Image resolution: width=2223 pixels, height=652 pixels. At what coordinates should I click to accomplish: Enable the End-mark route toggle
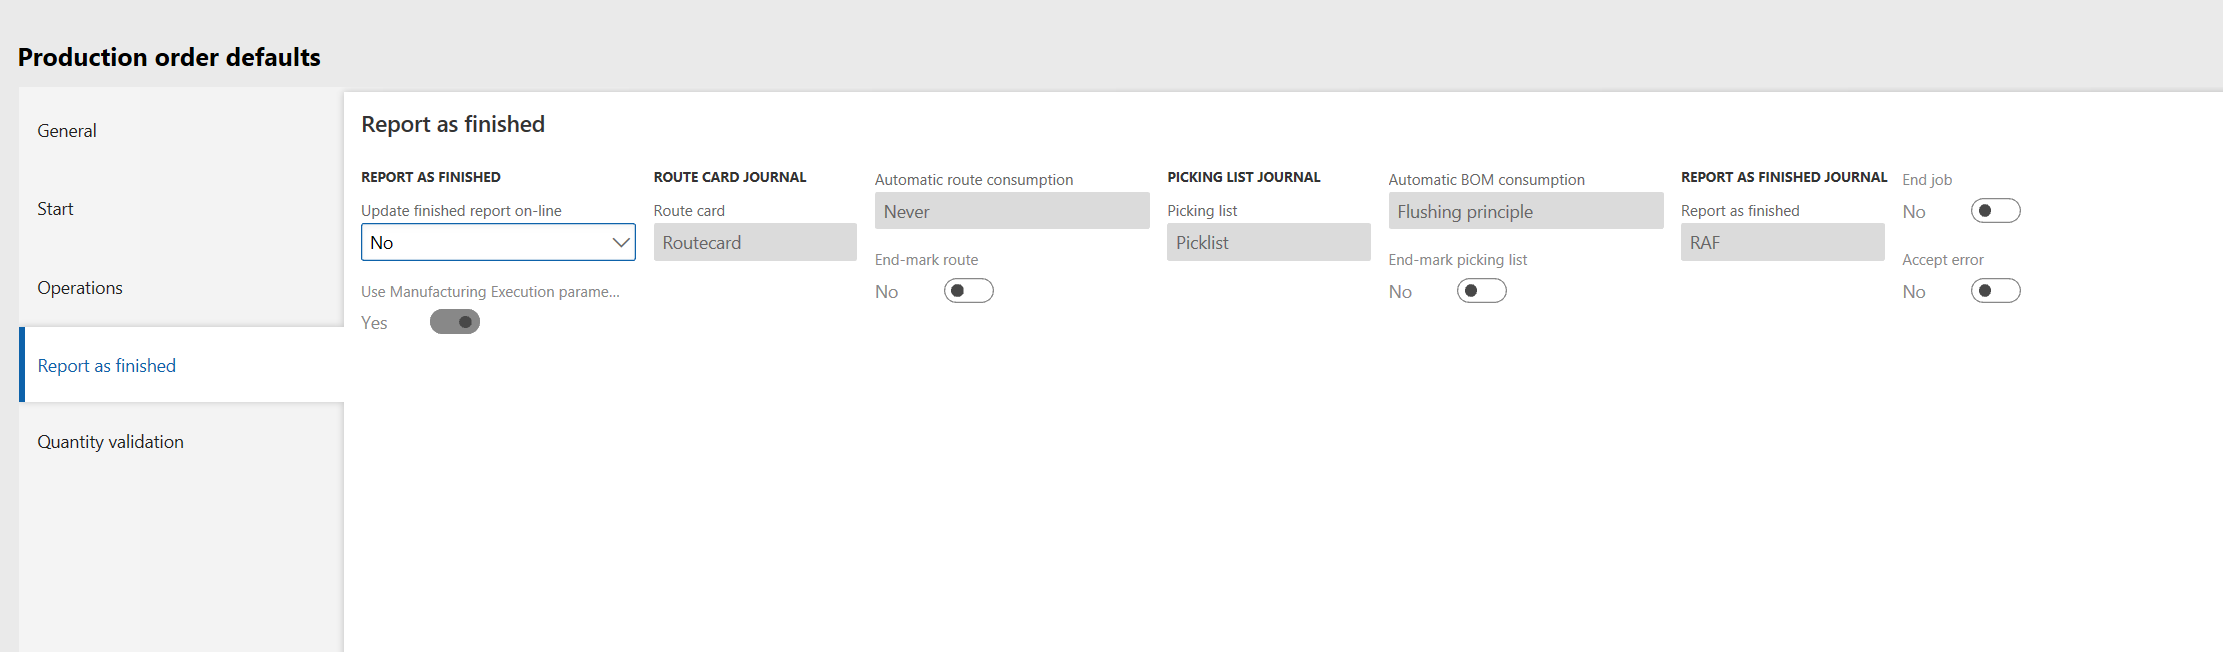tap(968, 291)
